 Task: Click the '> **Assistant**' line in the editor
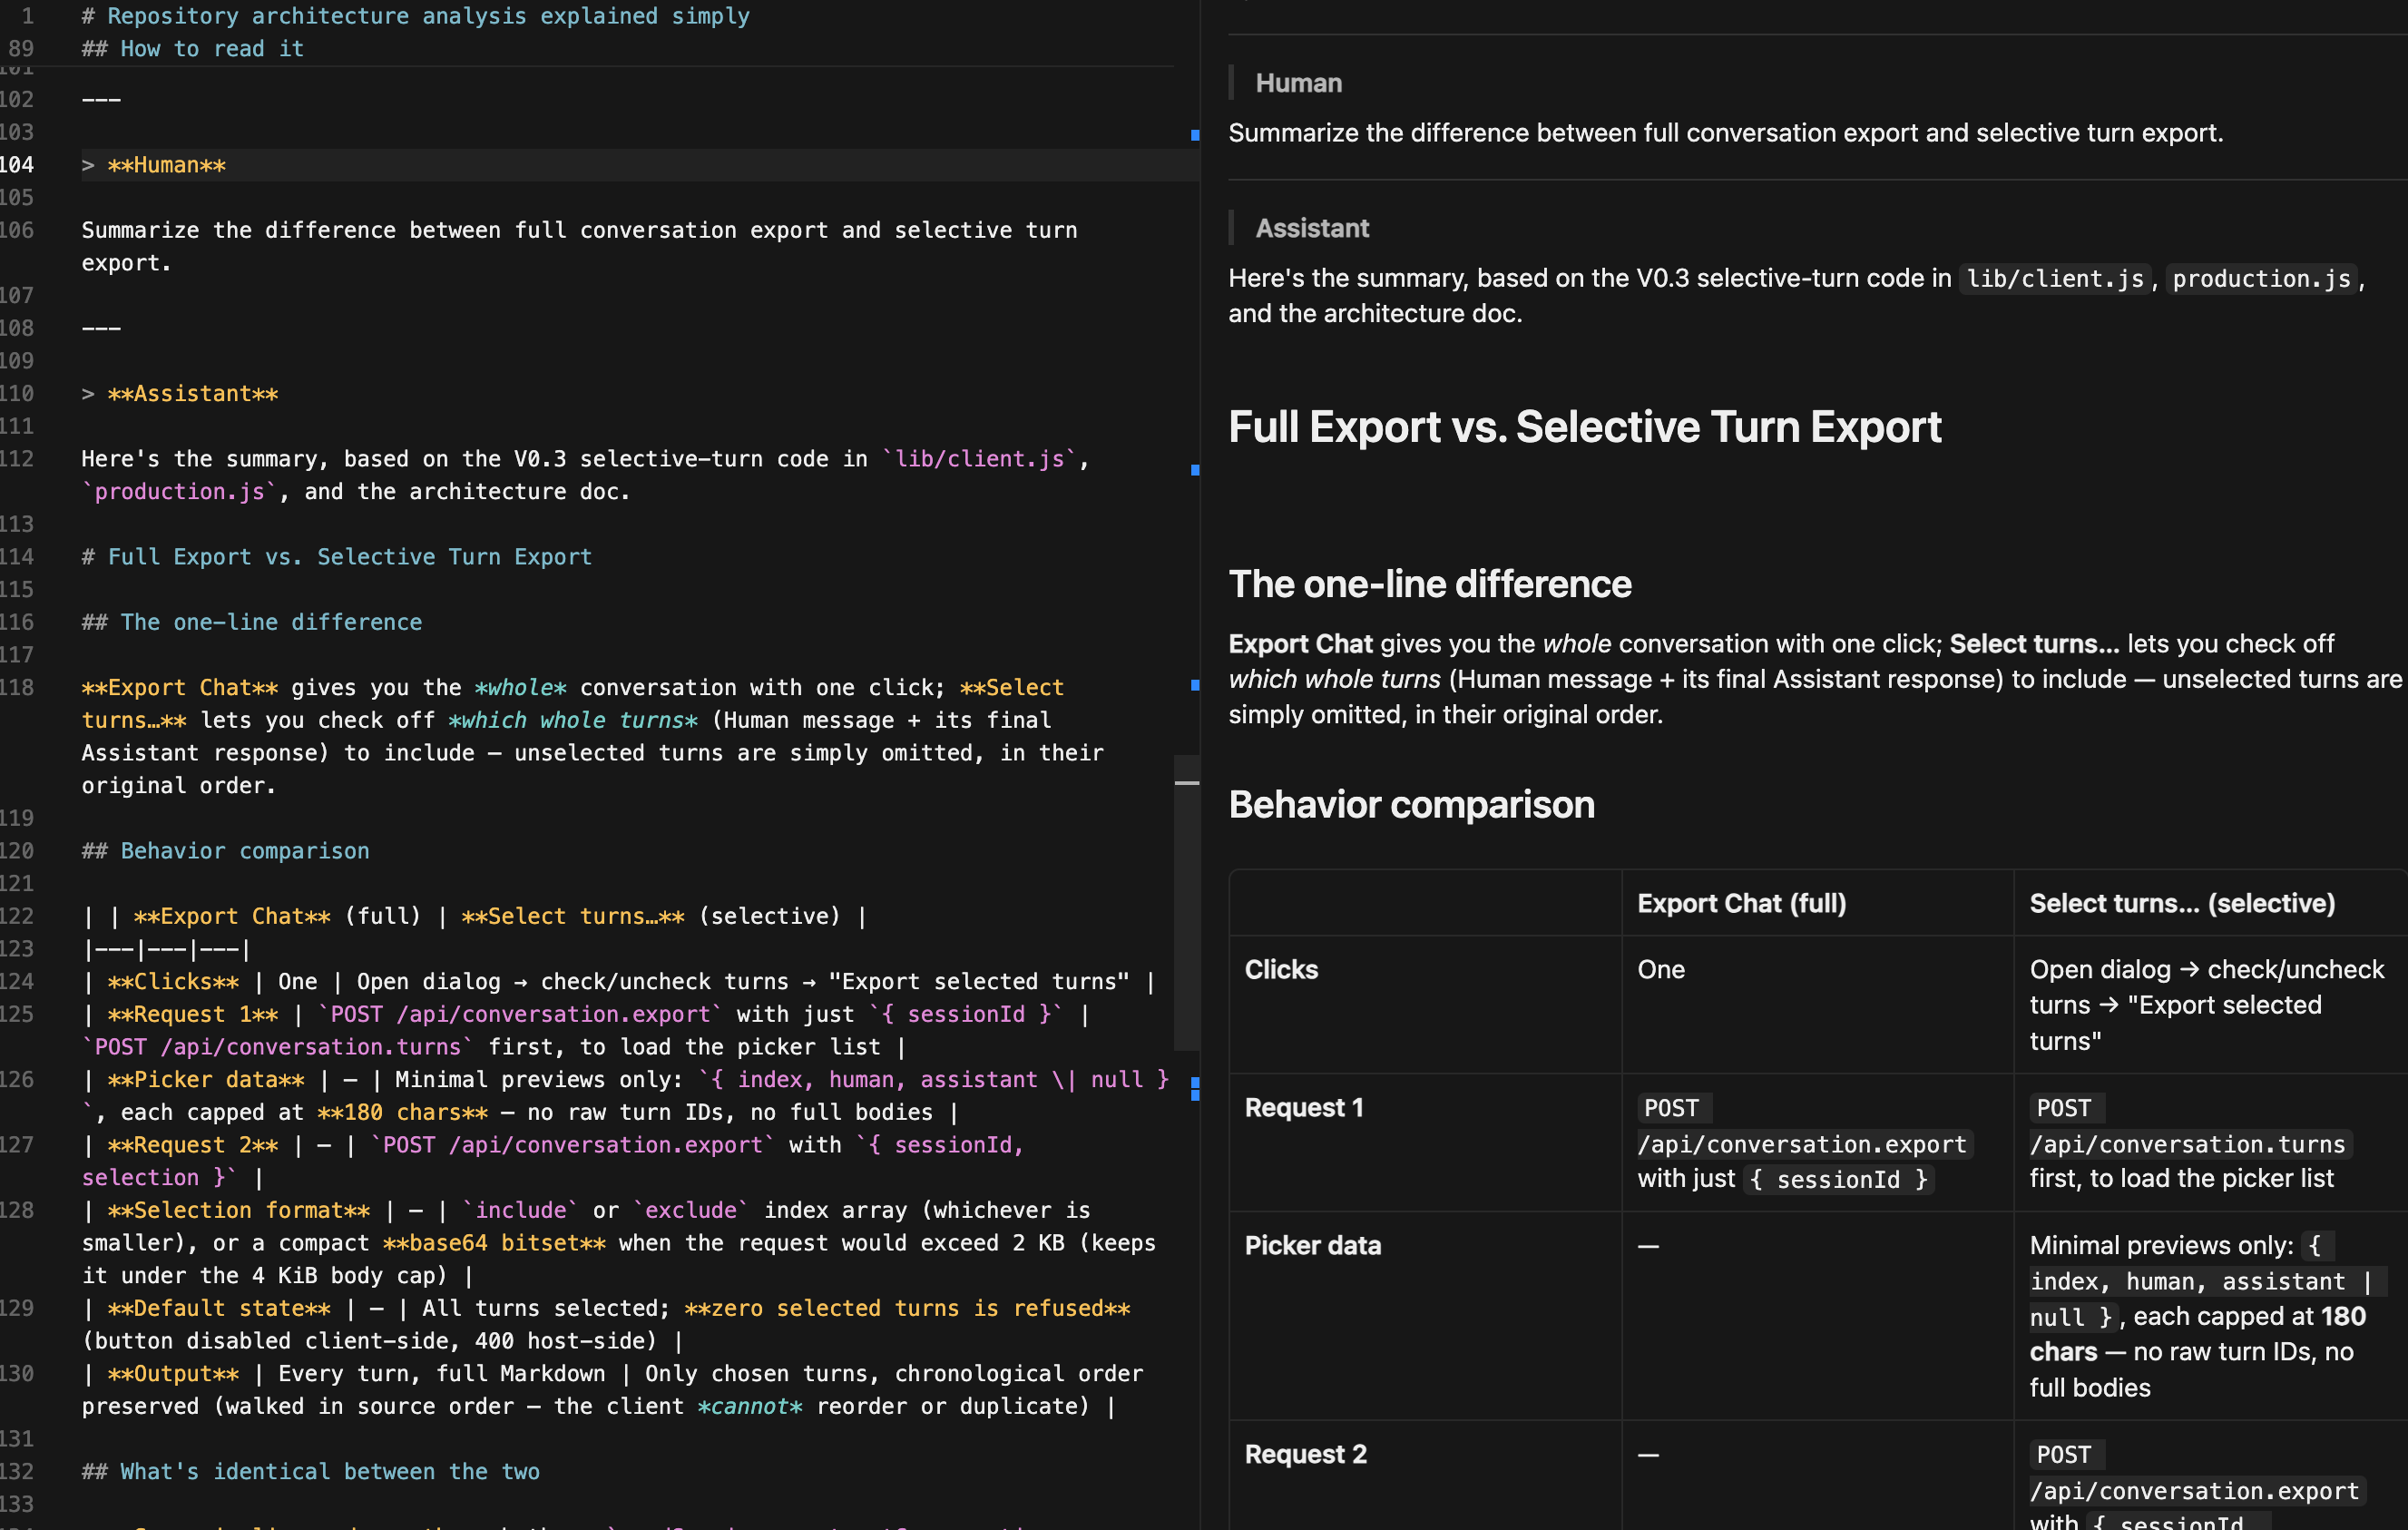[180, 394]
